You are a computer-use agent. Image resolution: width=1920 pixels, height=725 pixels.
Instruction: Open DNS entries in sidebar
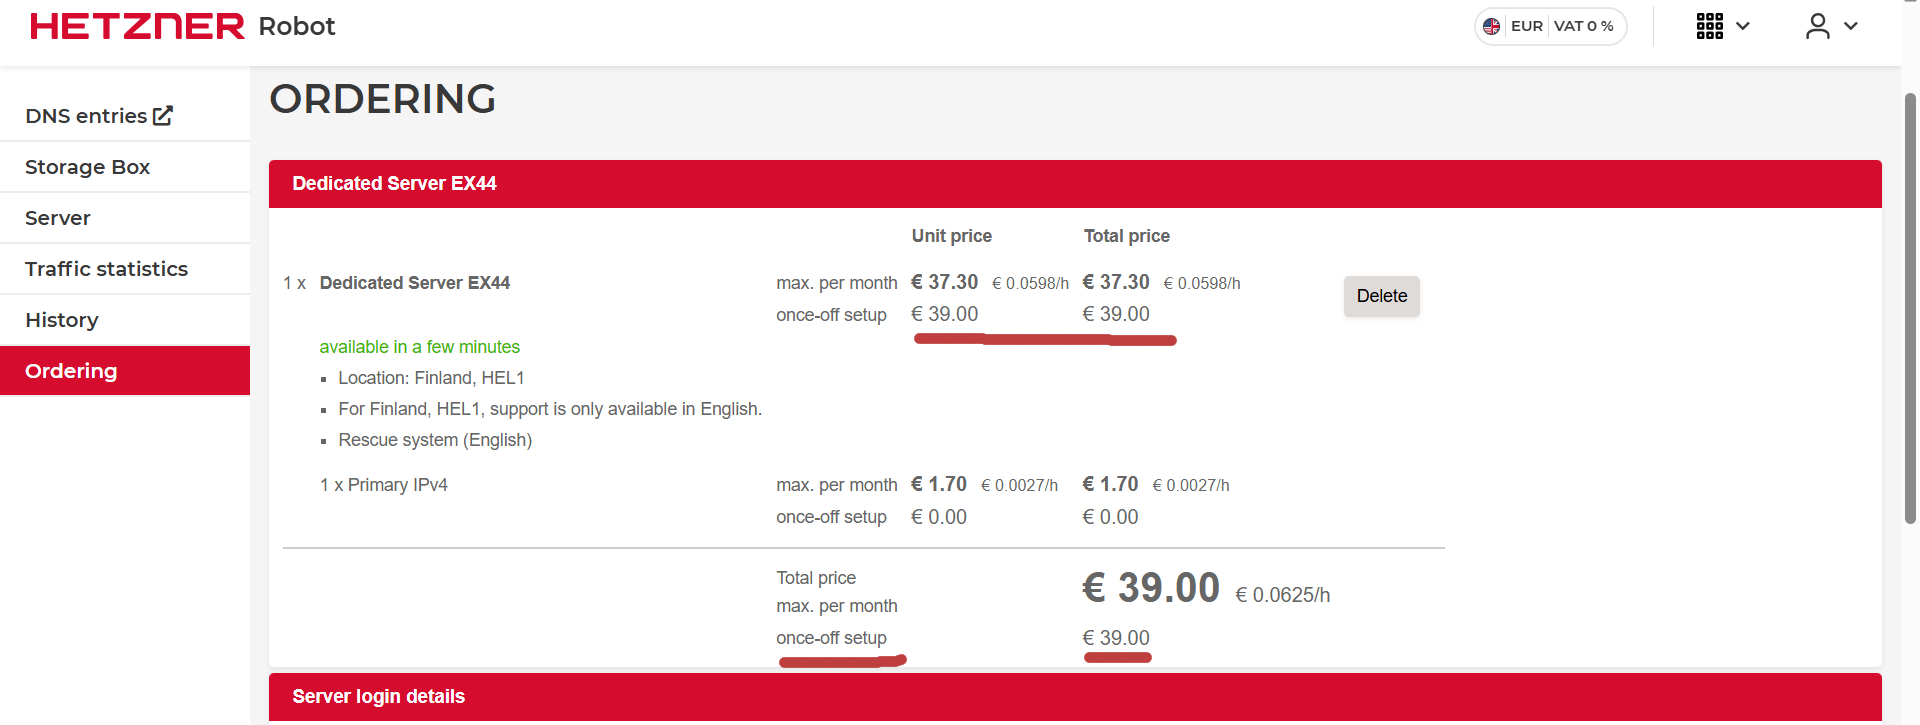coord(86,116)
